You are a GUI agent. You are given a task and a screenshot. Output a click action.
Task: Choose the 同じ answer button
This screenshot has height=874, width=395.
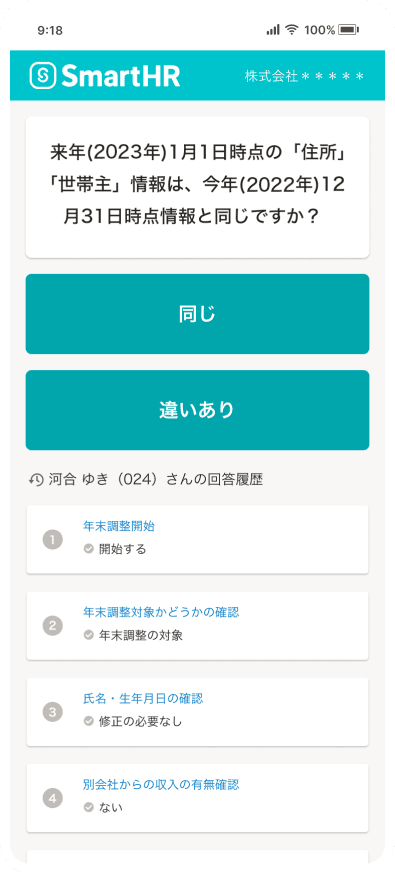[197, 314]
